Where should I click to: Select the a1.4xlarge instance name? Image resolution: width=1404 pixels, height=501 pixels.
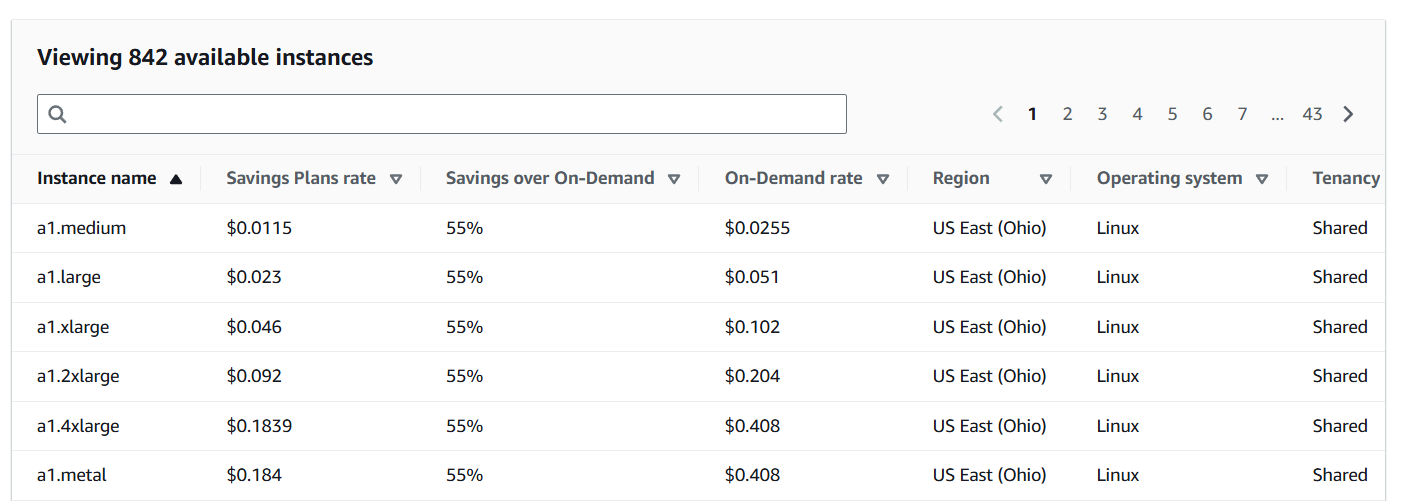coord(78,426)
